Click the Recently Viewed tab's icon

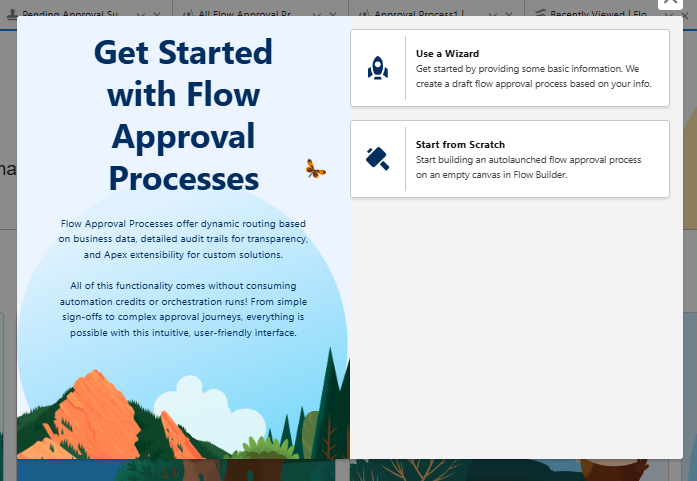(x=541, y=13)
